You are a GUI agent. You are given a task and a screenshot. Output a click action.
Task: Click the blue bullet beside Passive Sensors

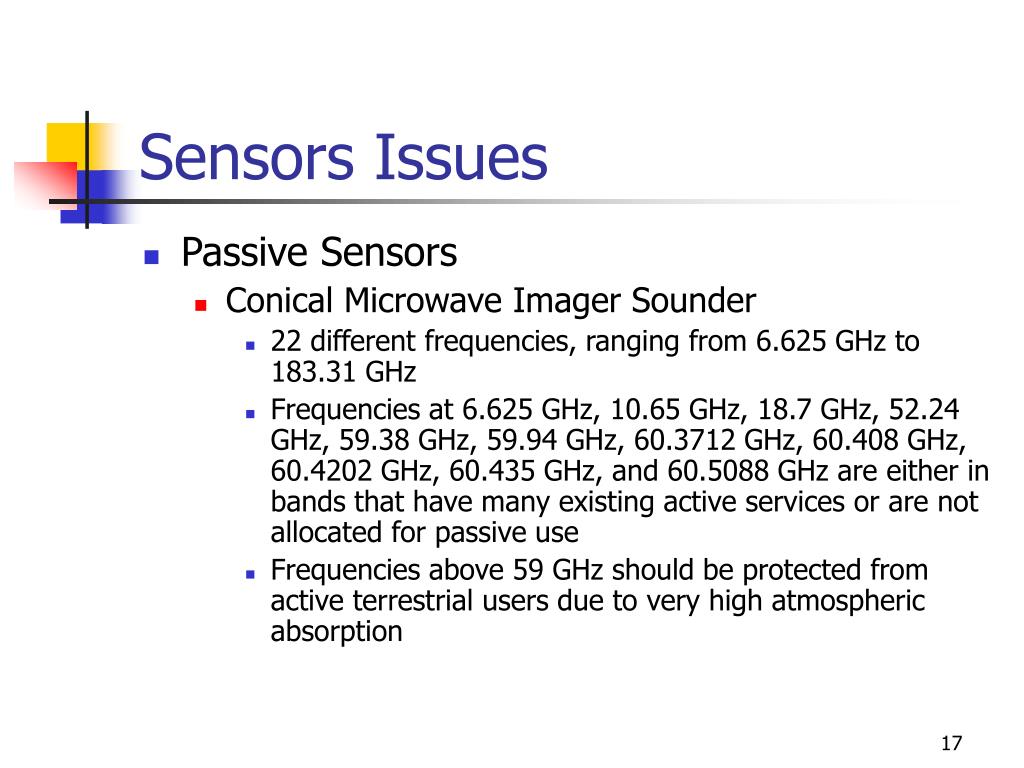152,256
